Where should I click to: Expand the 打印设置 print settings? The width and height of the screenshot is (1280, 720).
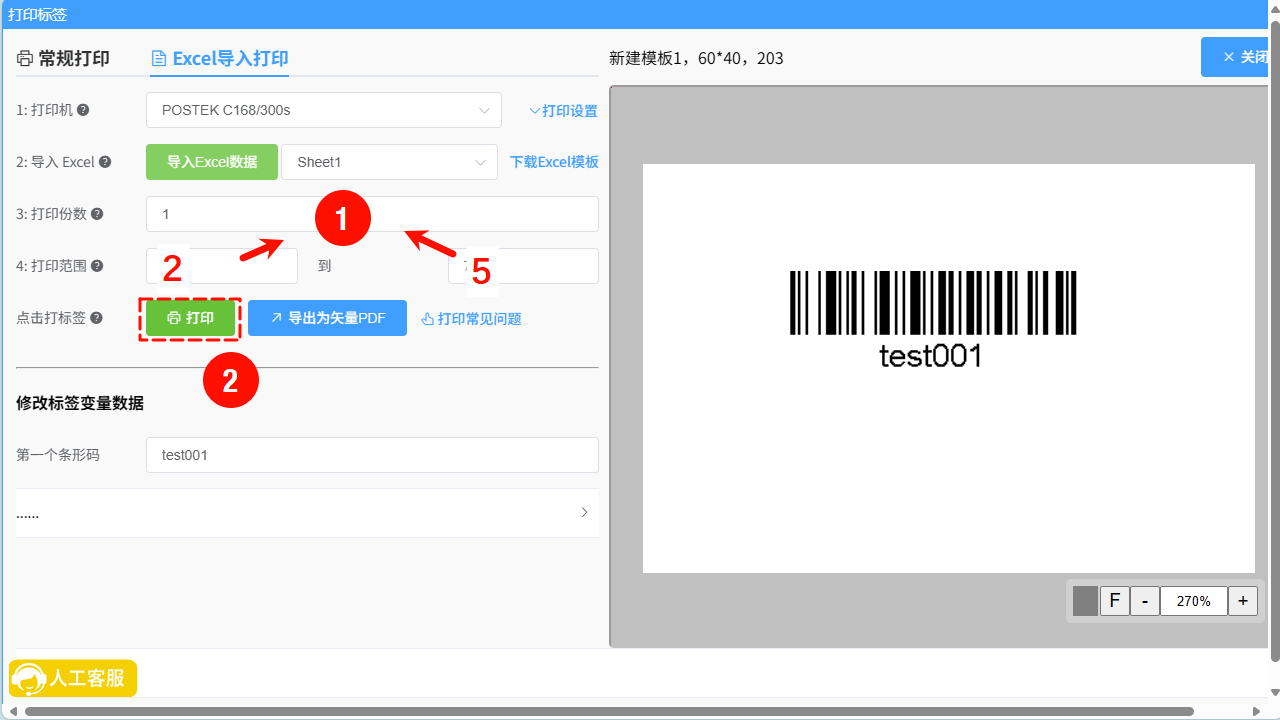coord(563,111)
